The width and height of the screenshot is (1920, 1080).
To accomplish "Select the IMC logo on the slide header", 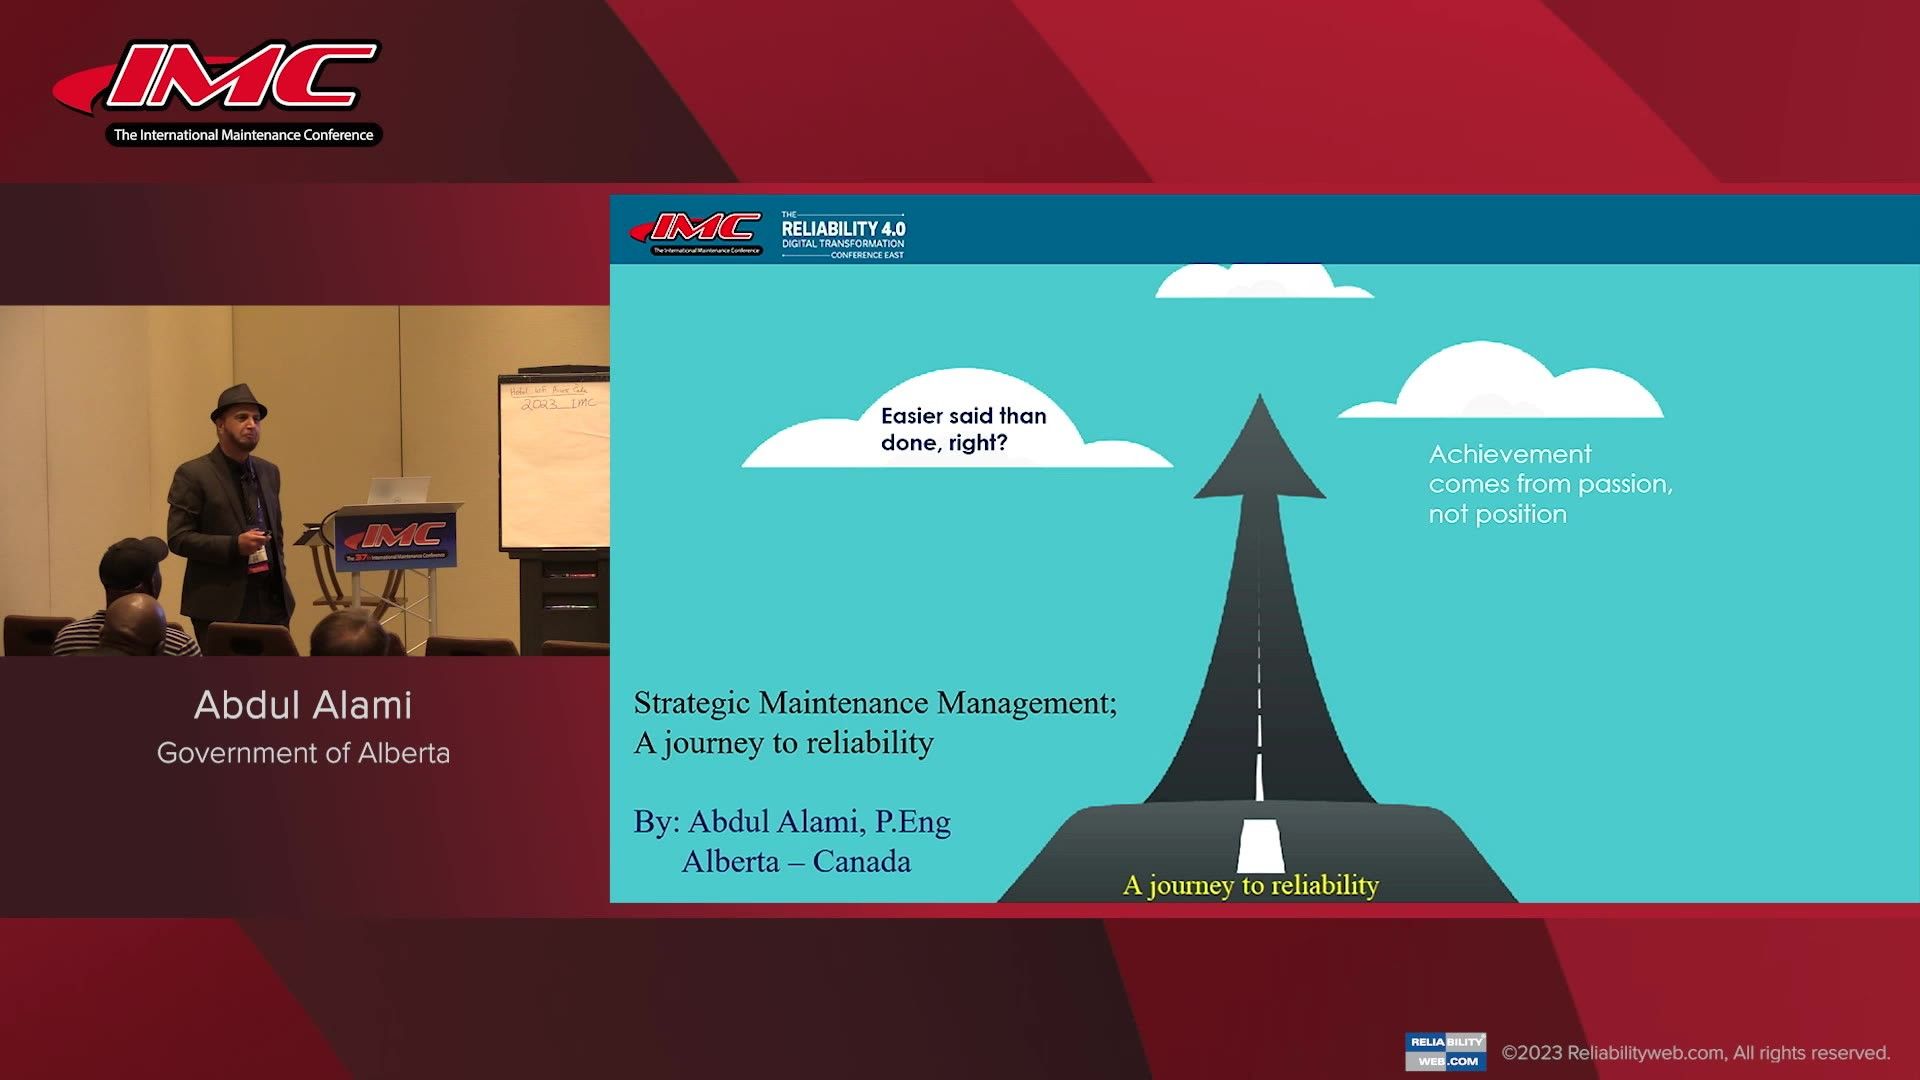I will [699, 228].
